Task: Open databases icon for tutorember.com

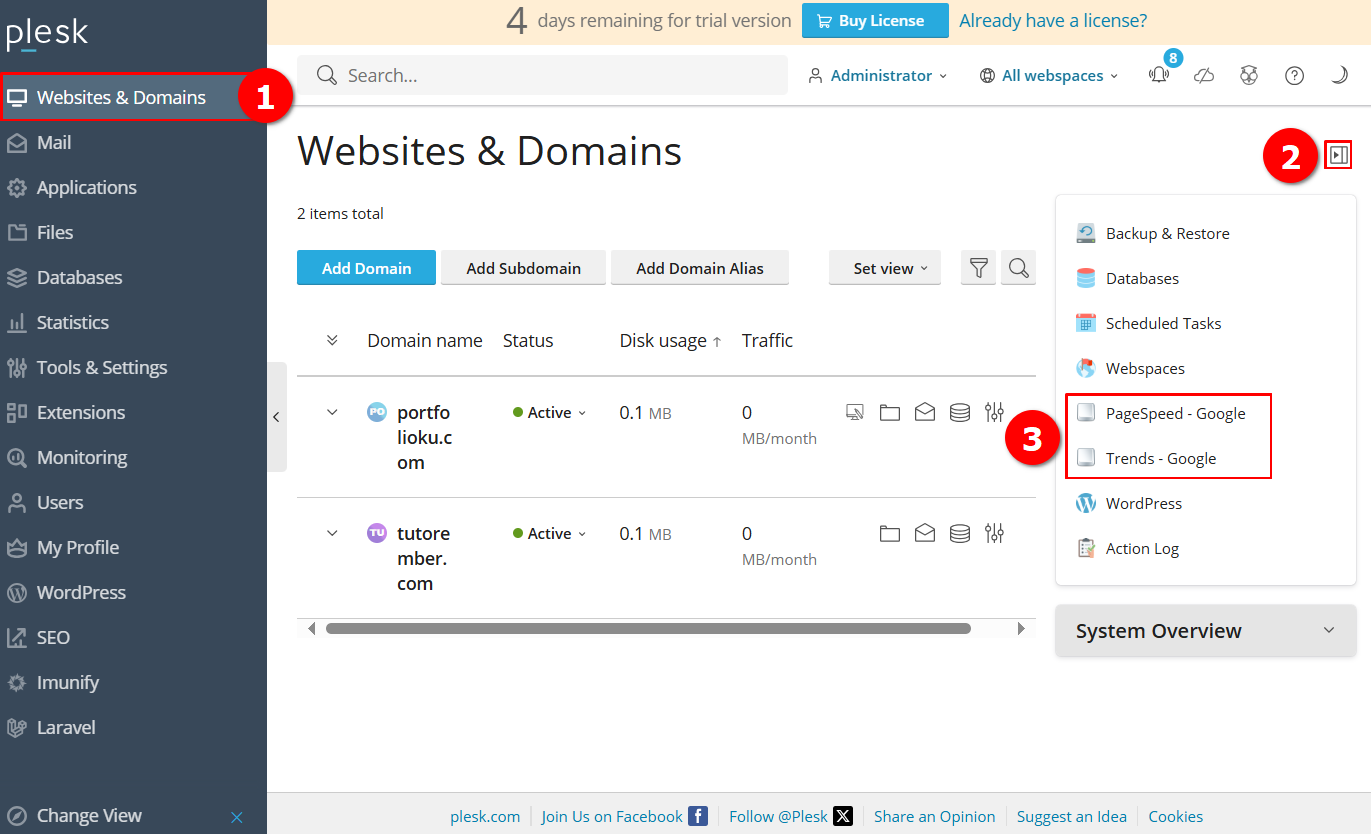Action: pos(960,533)
